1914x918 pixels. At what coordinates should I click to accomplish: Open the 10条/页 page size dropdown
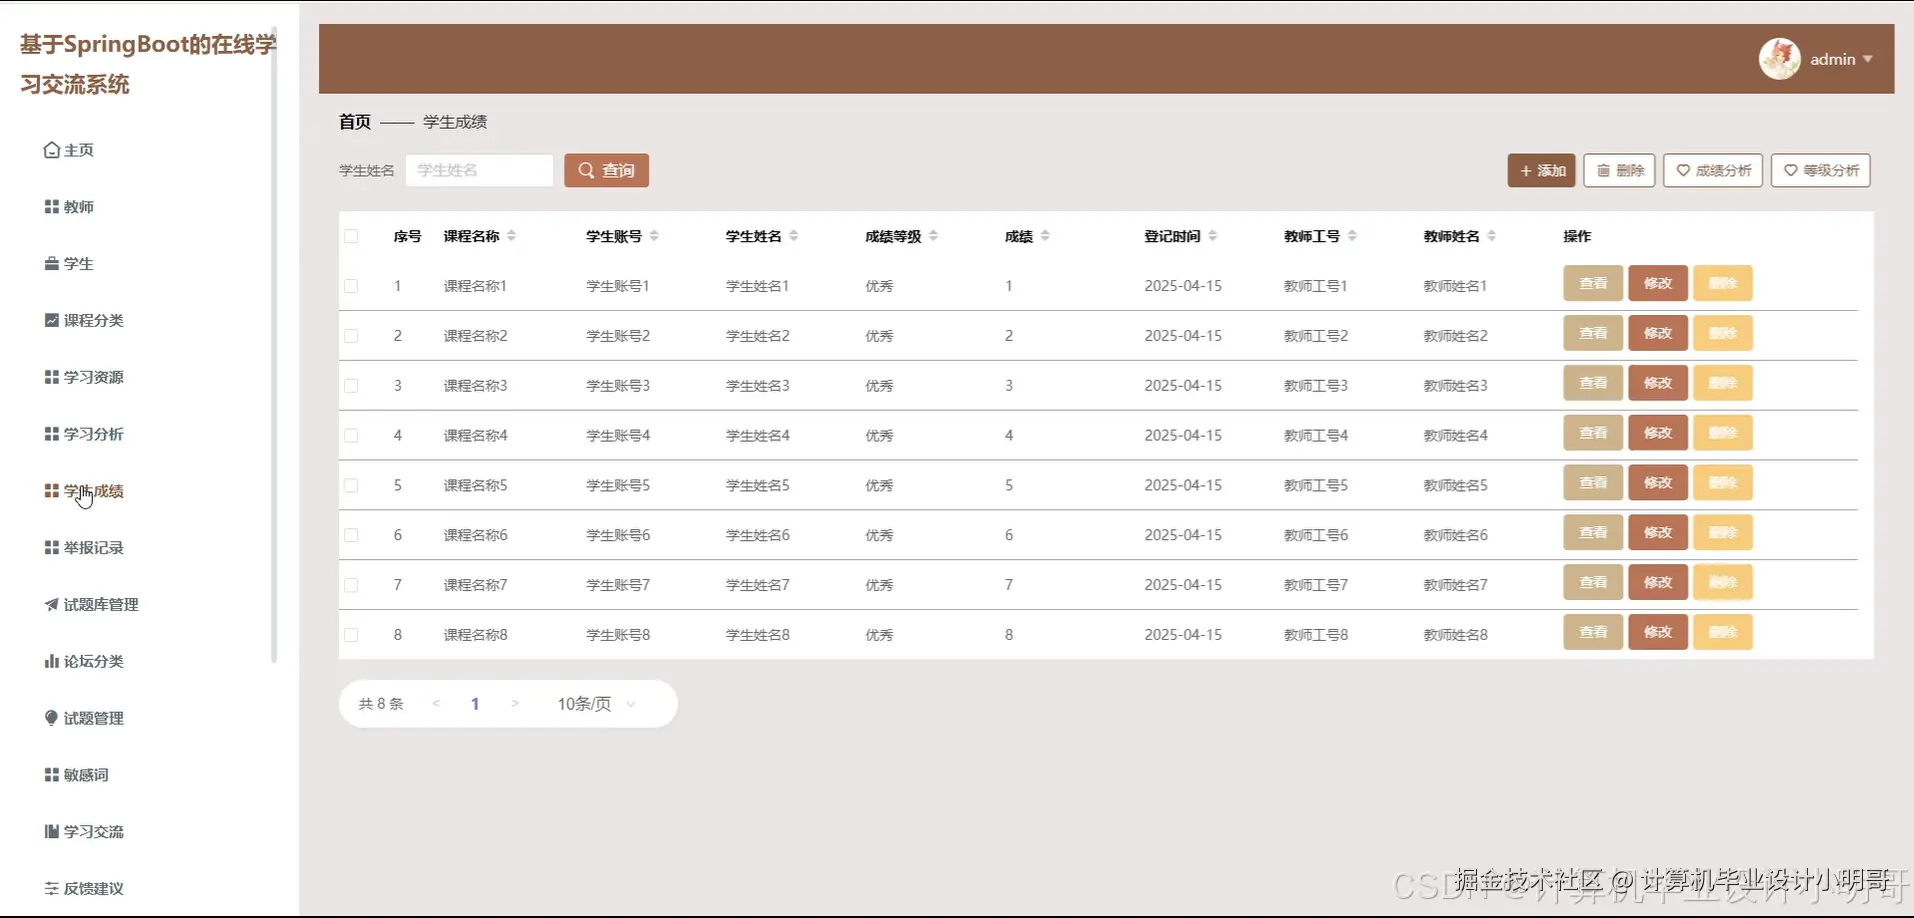coord(597,704)
